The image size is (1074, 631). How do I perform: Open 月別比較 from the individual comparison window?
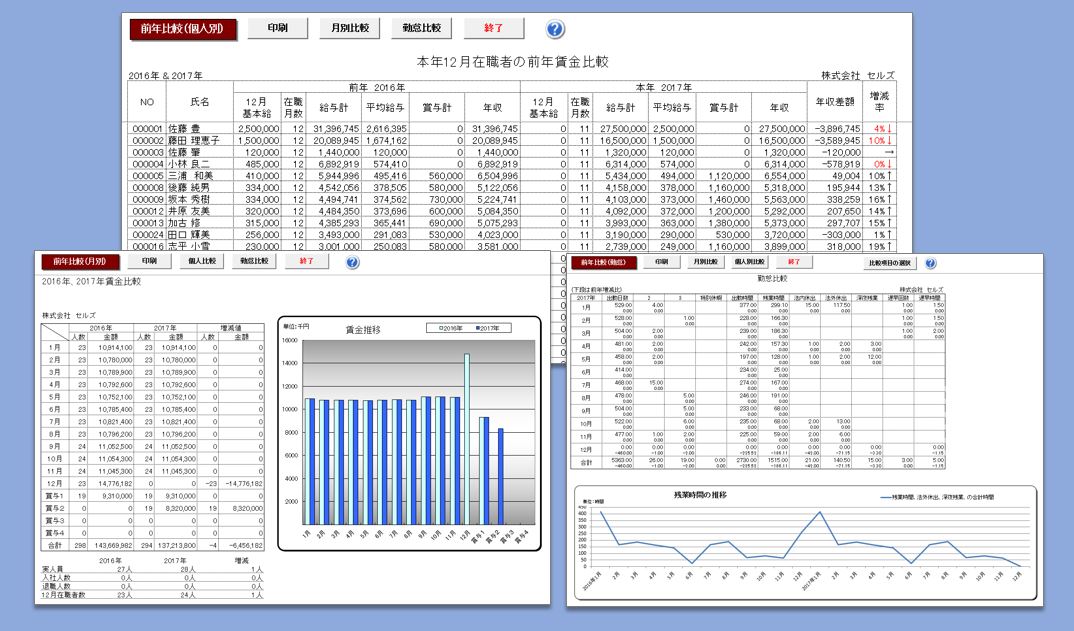[x=350, y=28]
